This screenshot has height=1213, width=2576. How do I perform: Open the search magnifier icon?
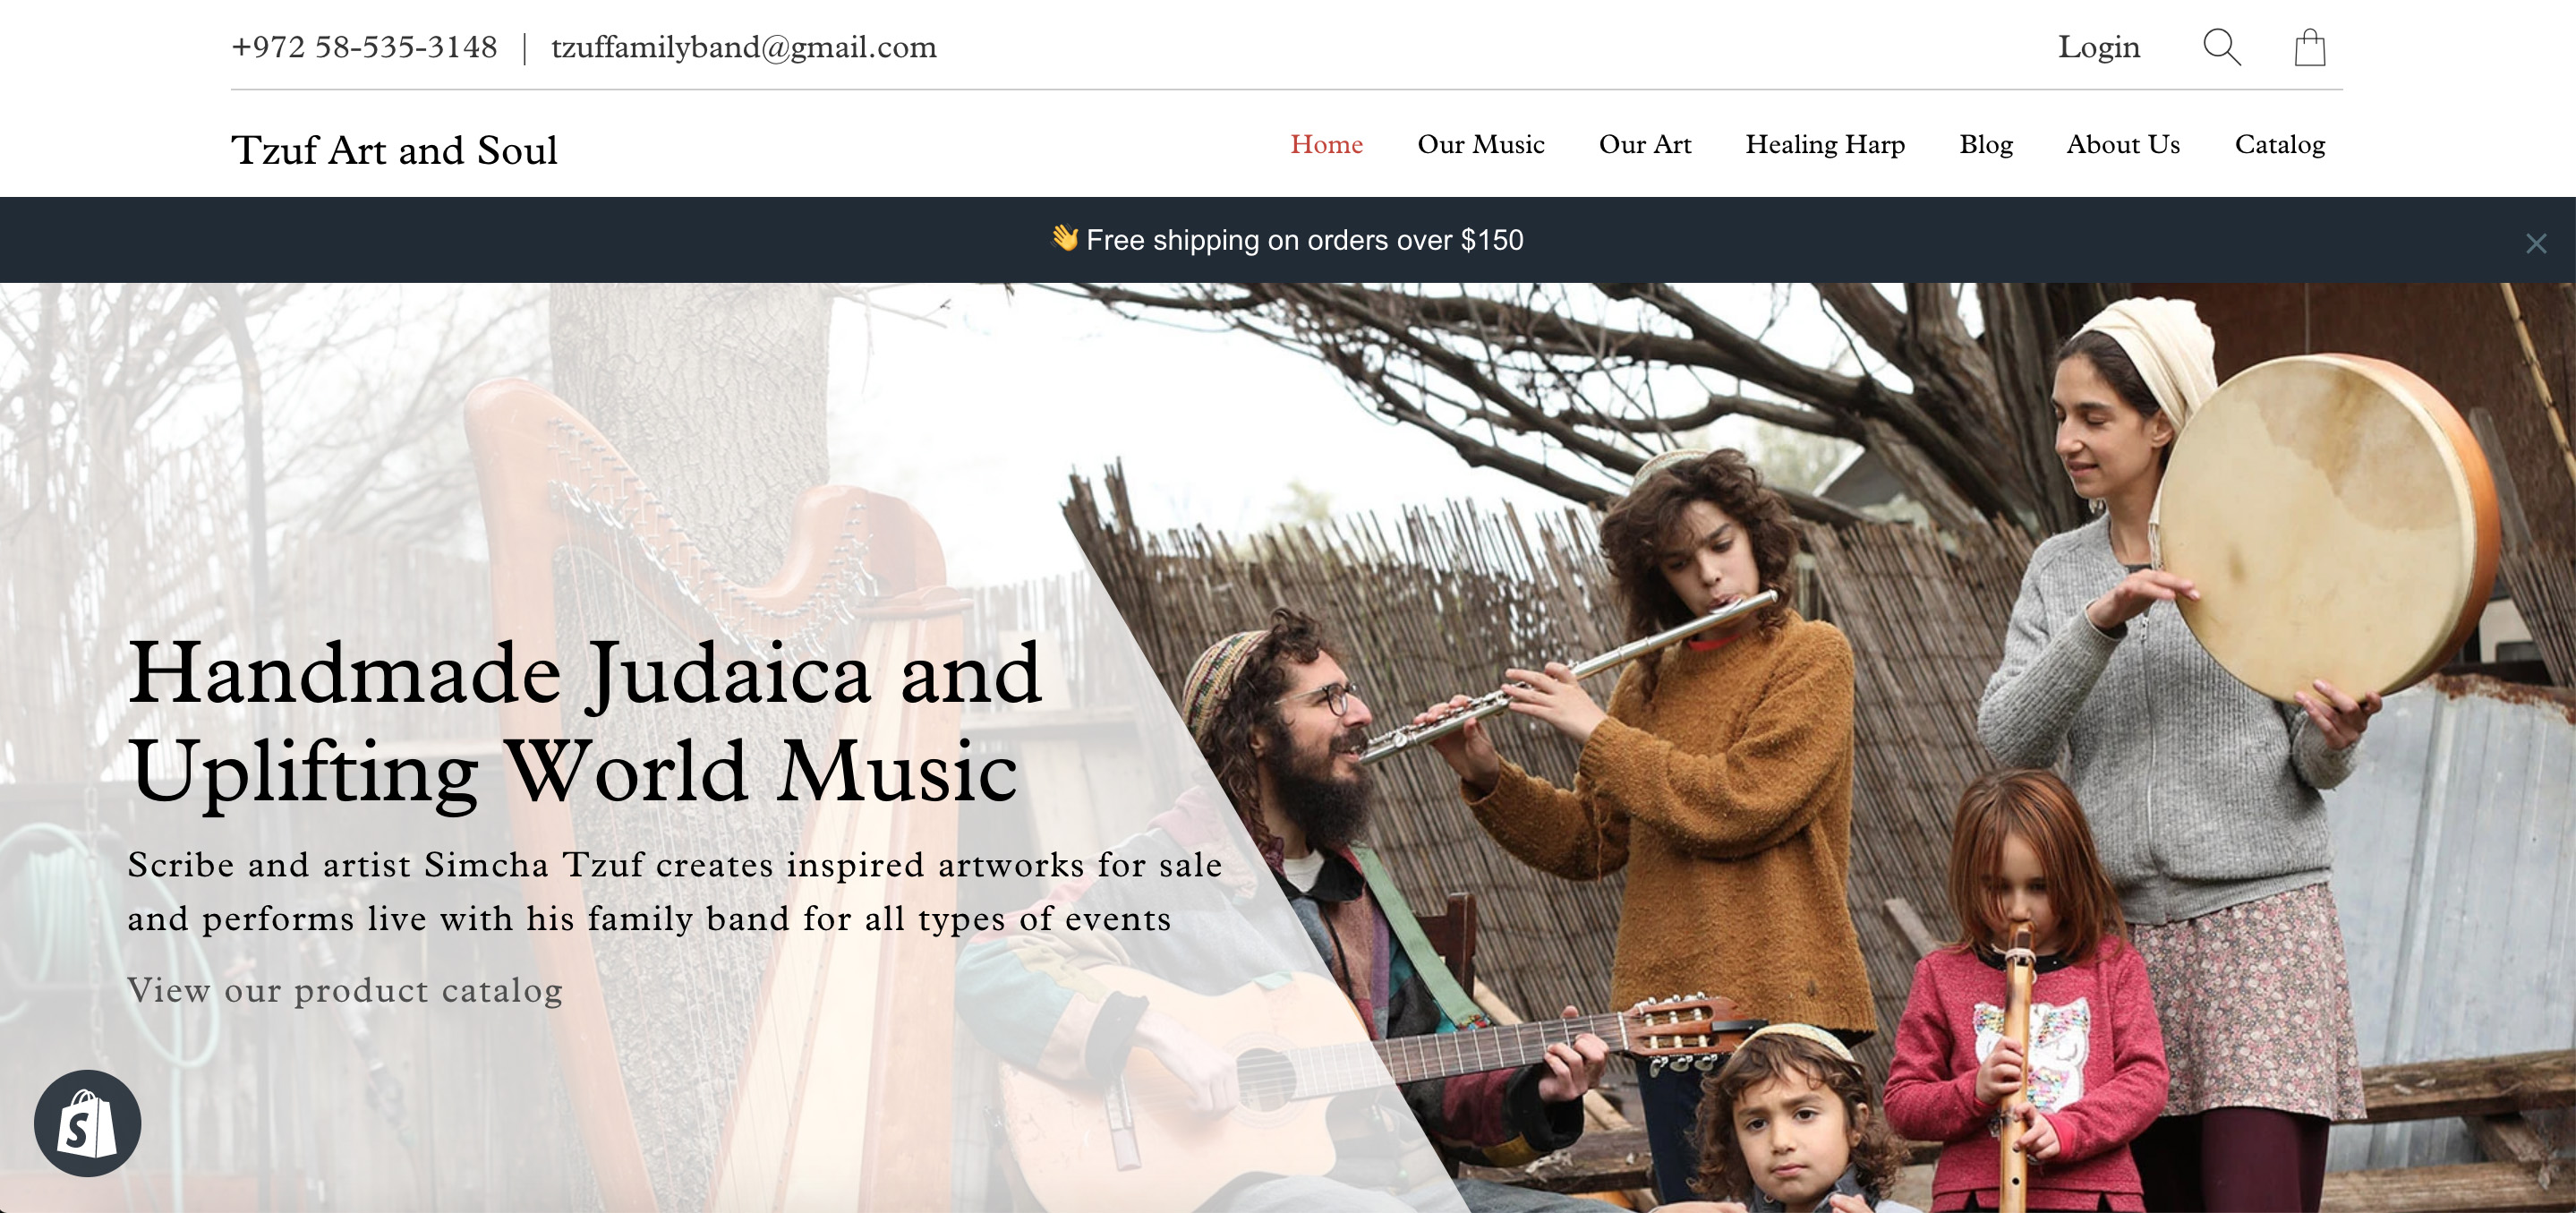tap(2221, 47)
